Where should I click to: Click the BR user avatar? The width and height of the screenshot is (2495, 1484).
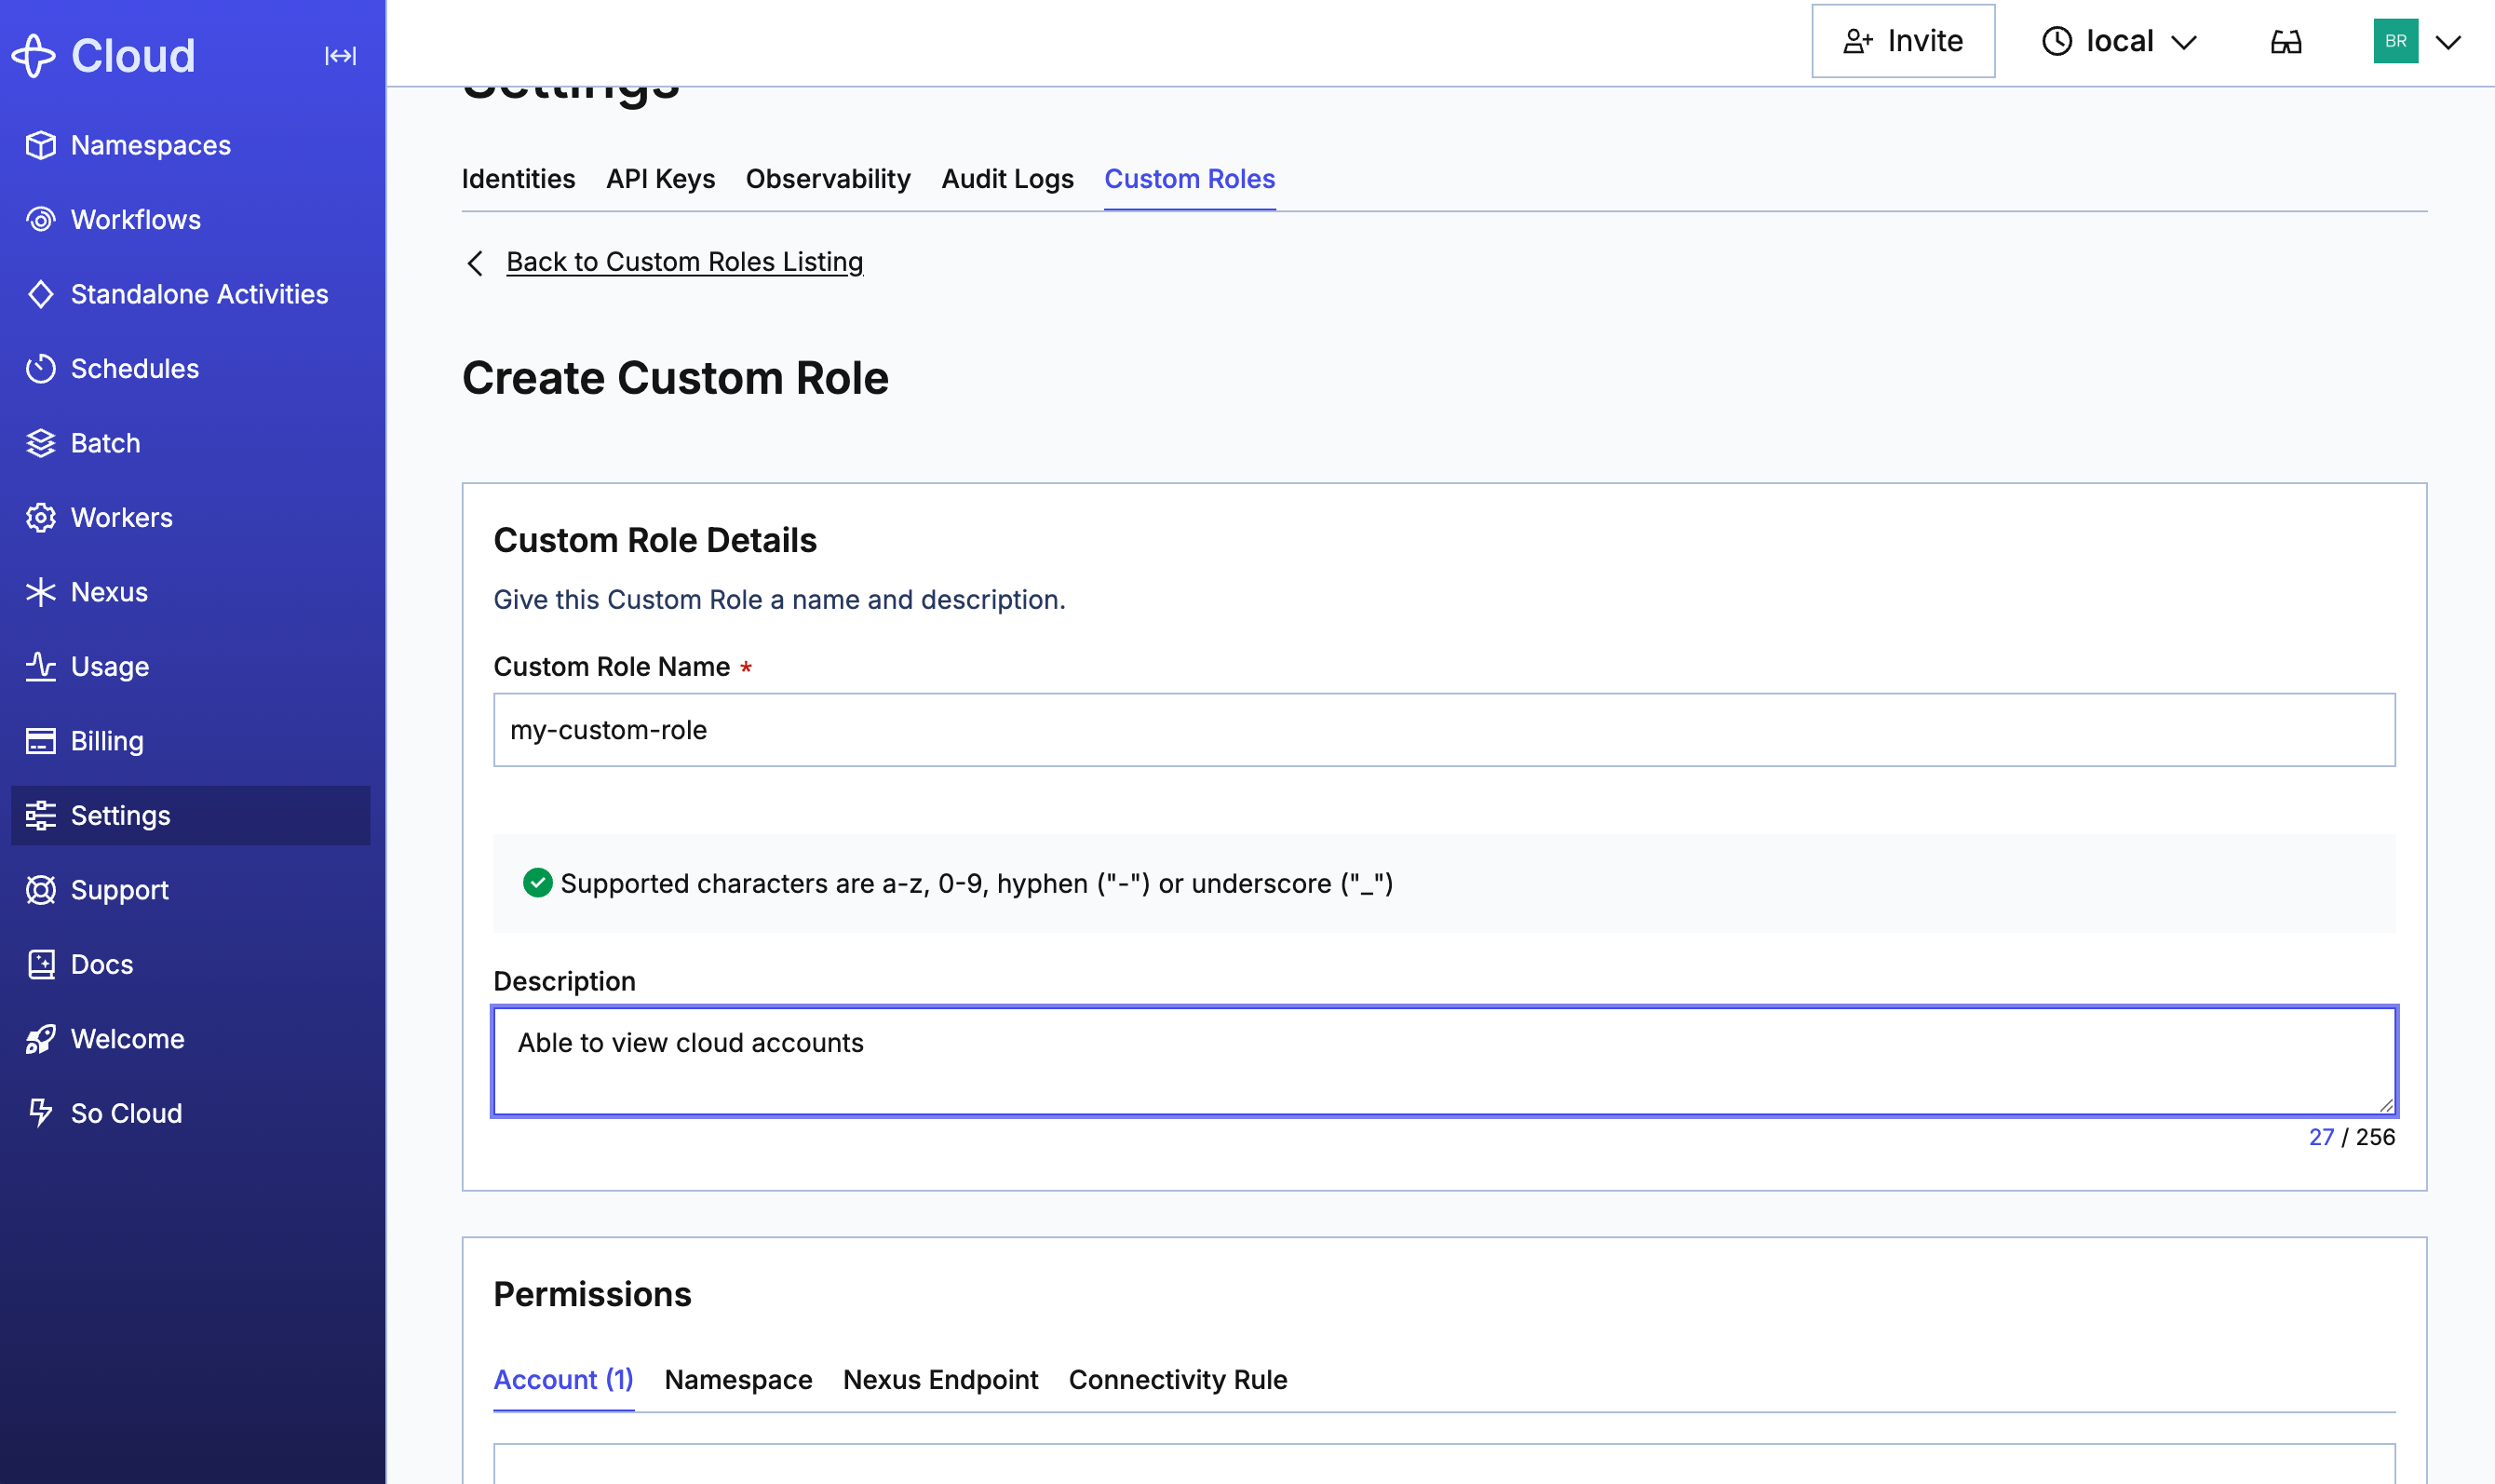coord(2395,41)
